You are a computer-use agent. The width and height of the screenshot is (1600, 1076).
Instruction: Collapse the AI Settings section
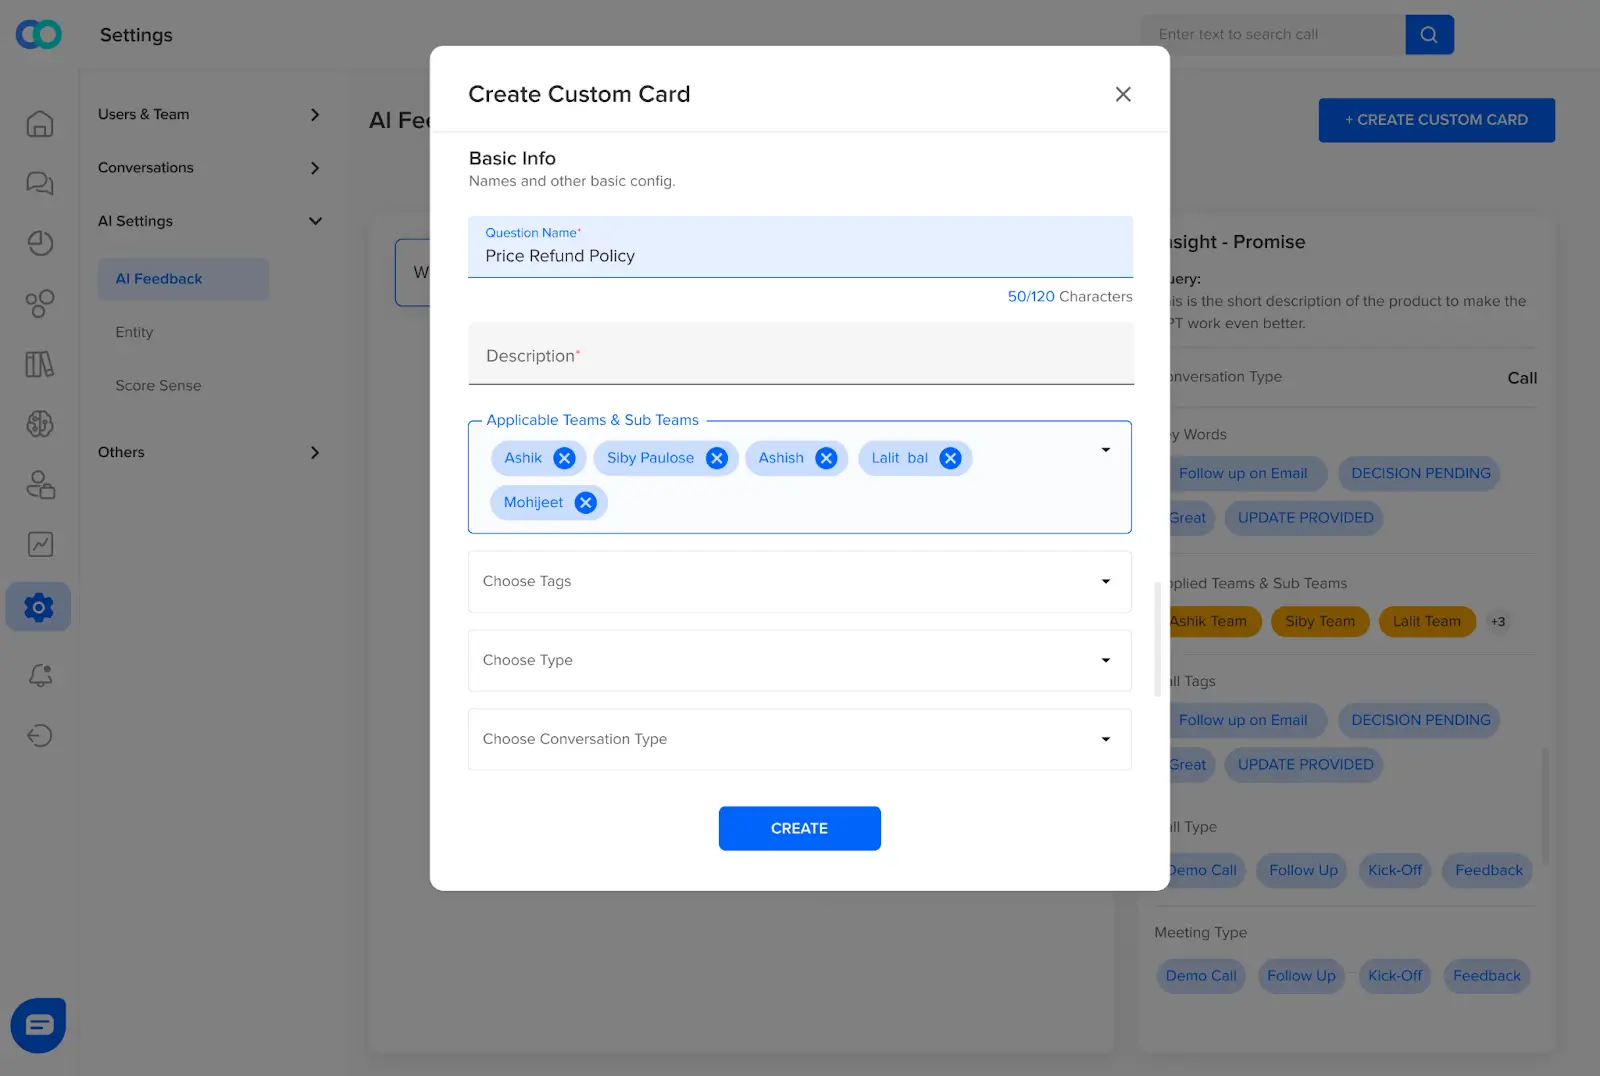tap(315, 221)
